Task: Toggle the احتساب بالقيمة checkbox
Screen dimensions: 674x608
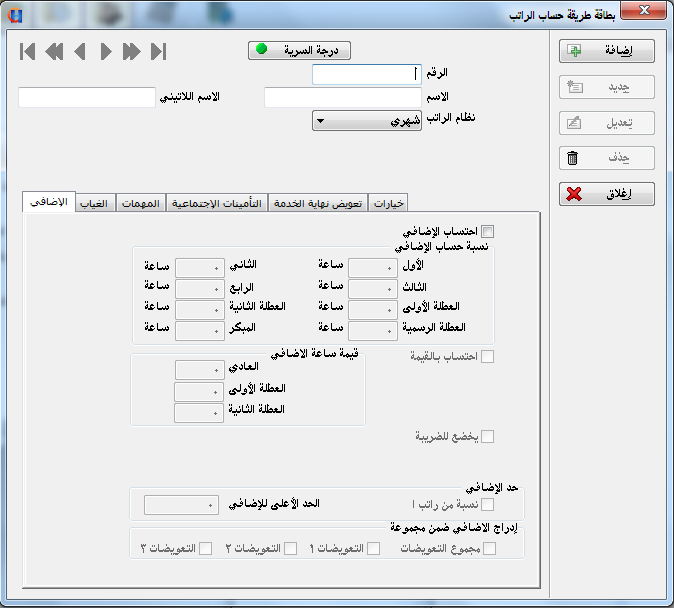Action: coord(487,356)
